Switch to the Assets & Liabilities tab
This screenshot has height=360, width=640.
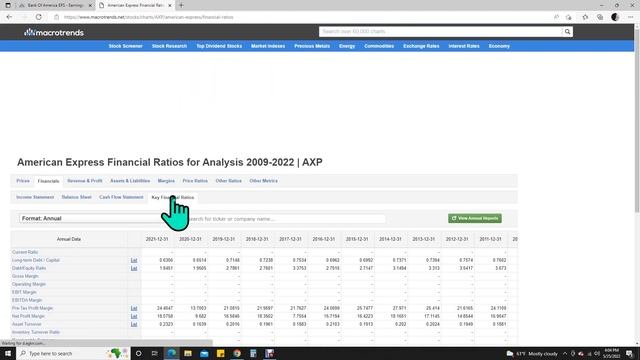pyautogui.click(x=130, y=181)
